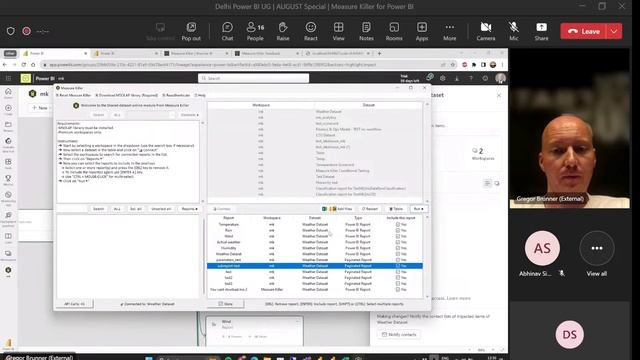Select the DS participant avatar
The height and width of the screenshot is (360, 640).
569,334
